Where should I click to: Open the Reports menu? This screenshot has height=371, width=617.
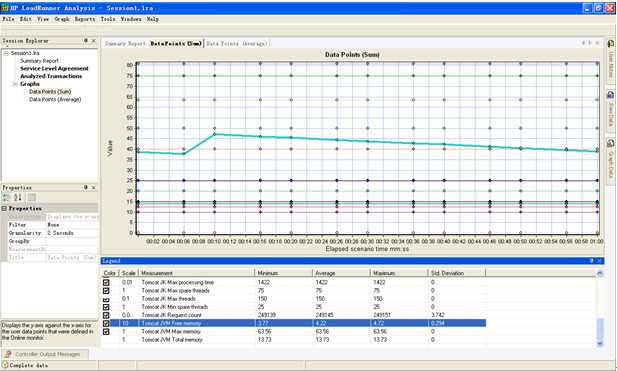pyautogui.click(x=85, y=19)
